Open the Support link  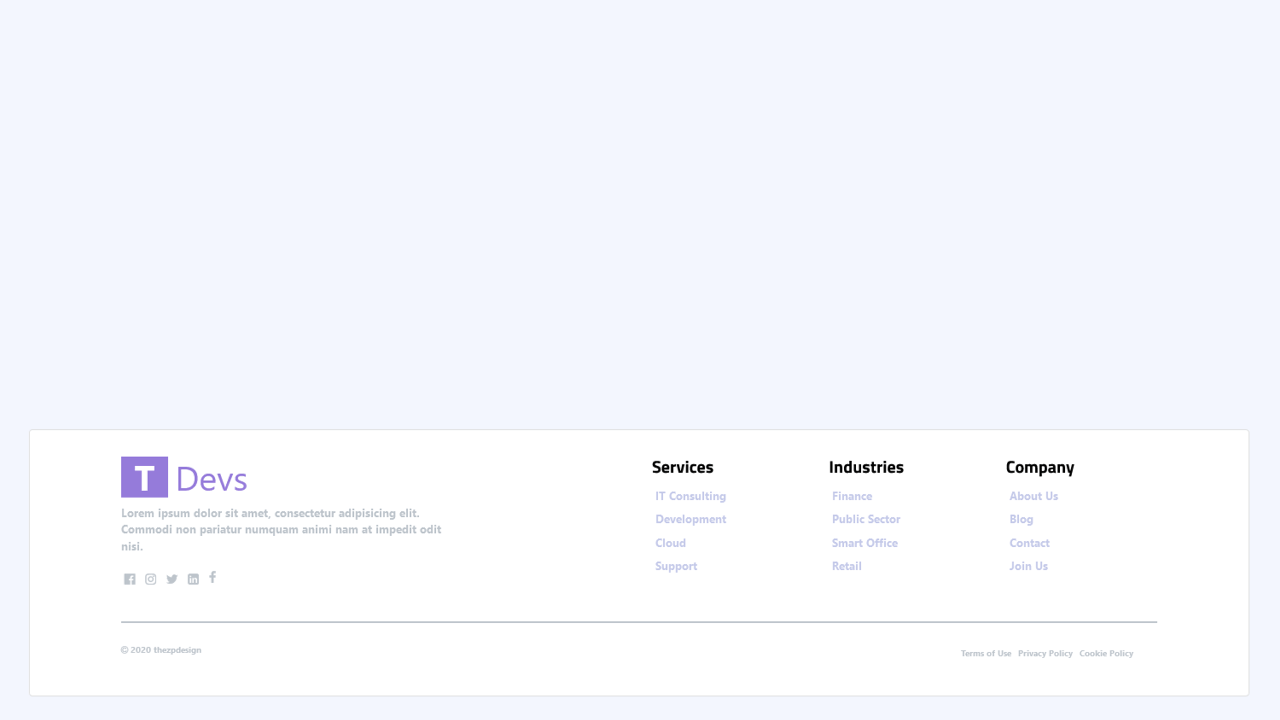tap(676, 566)
